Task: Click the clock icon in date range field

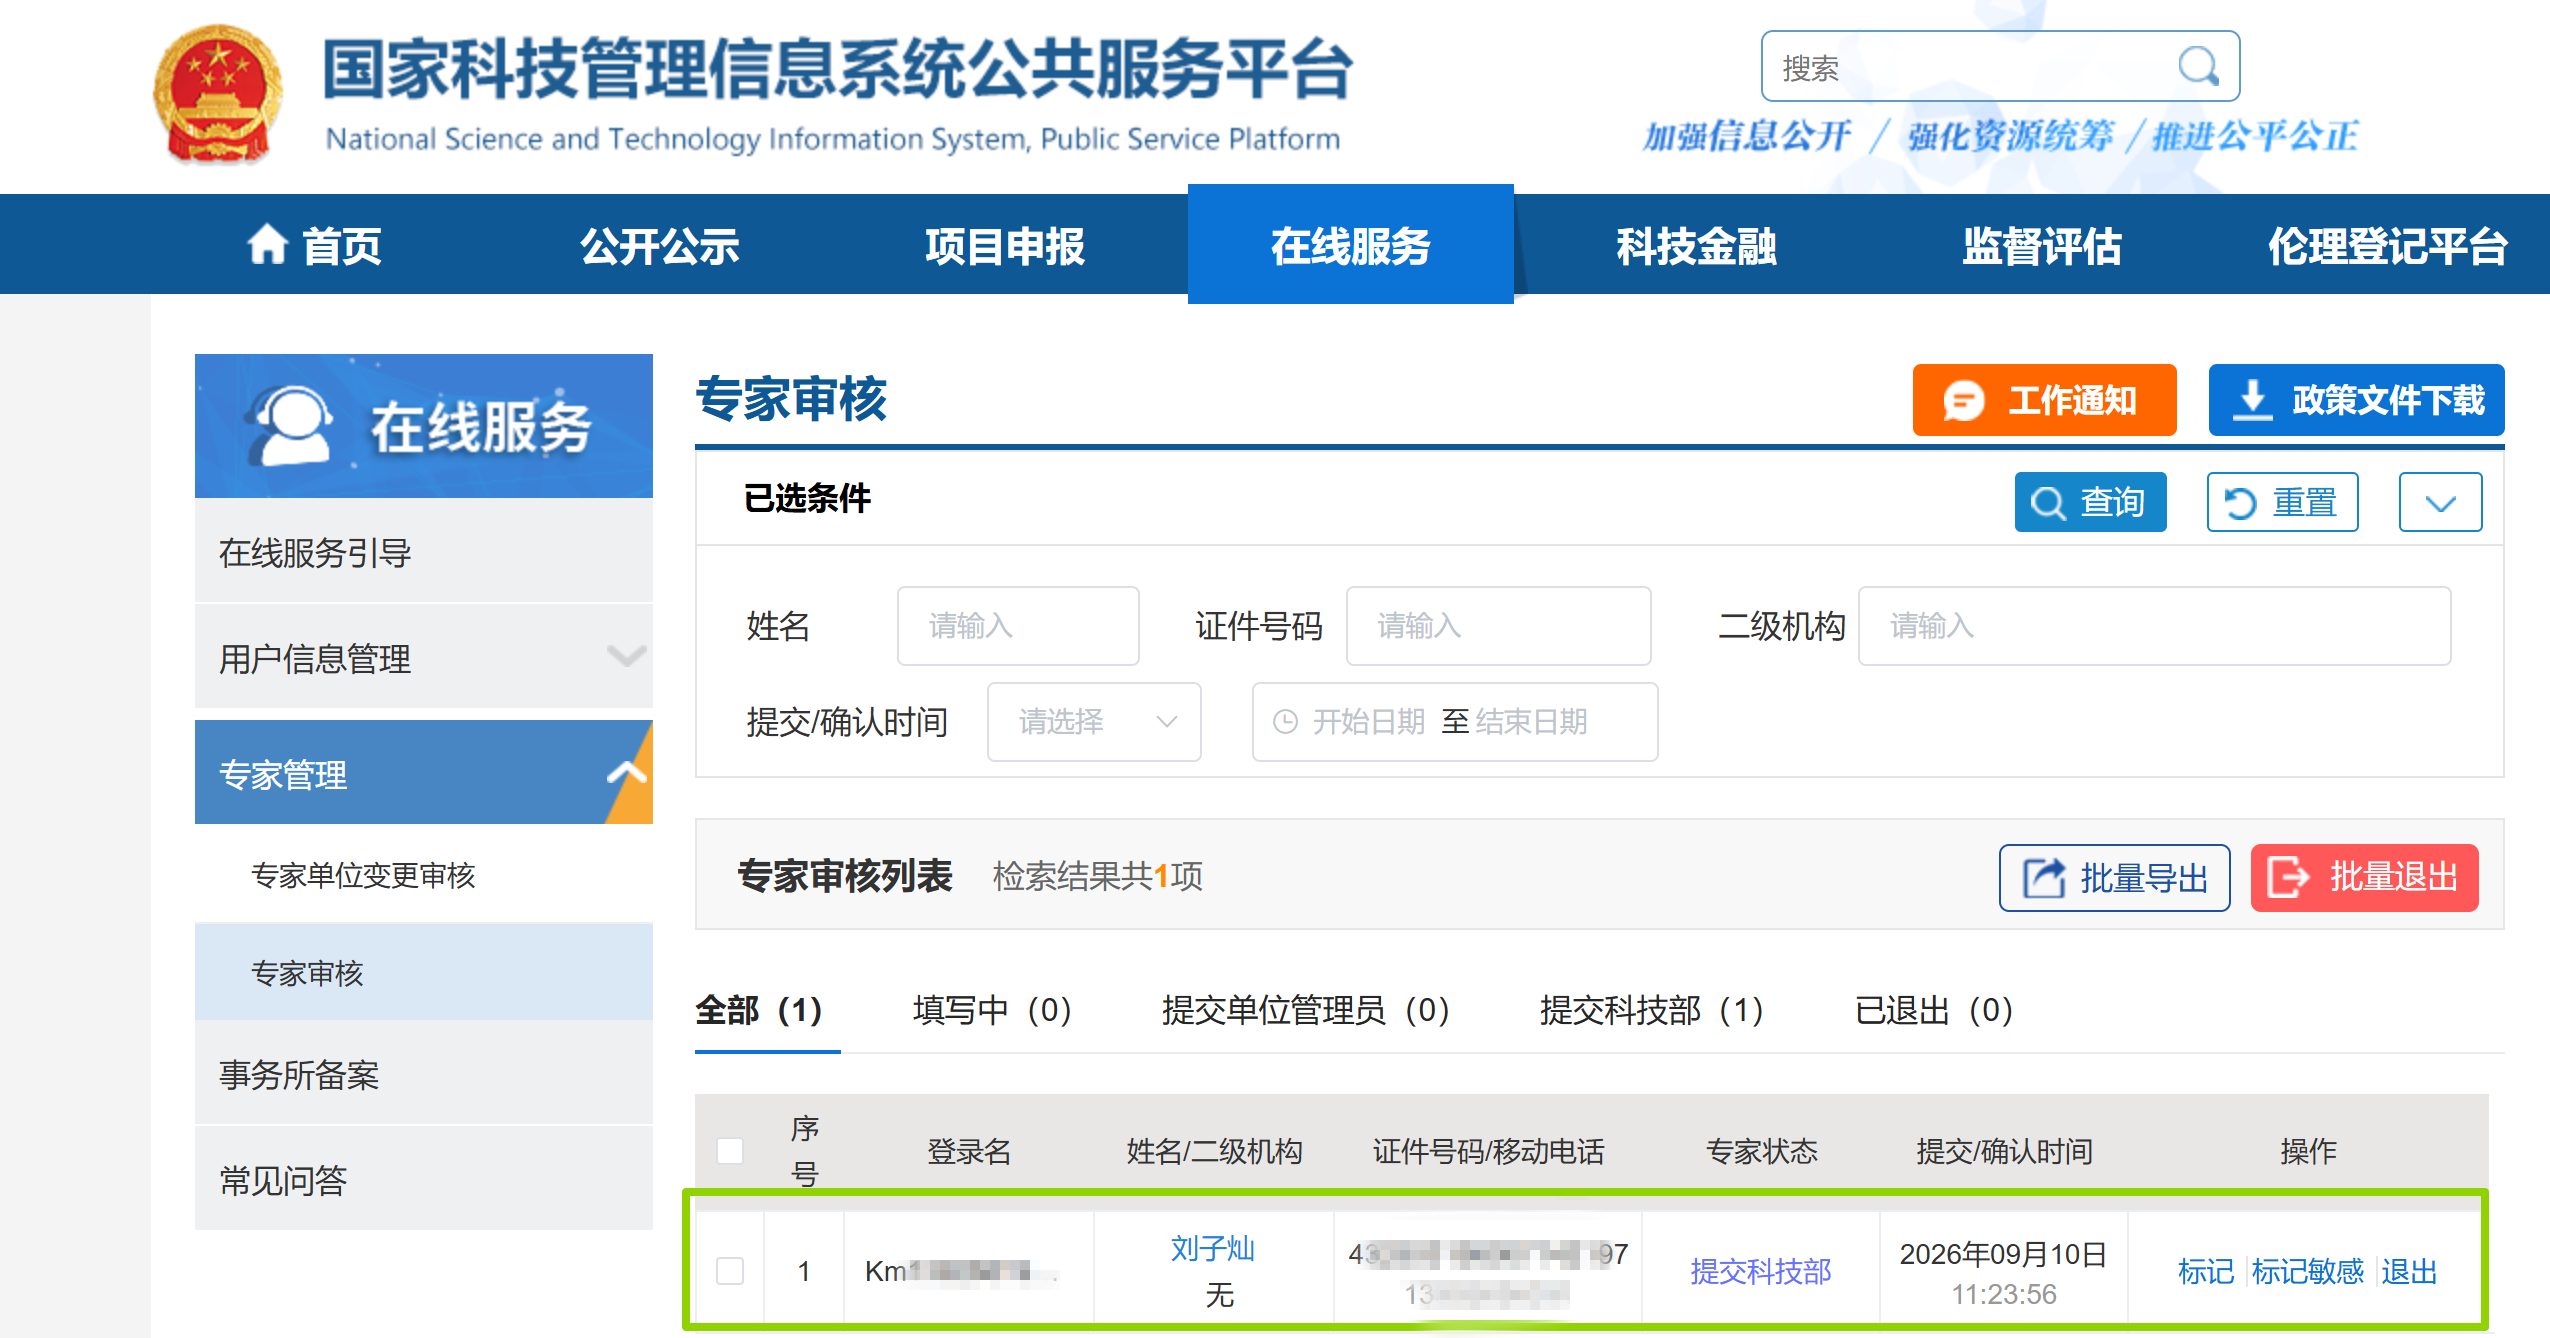Action: click(1285, 722)
